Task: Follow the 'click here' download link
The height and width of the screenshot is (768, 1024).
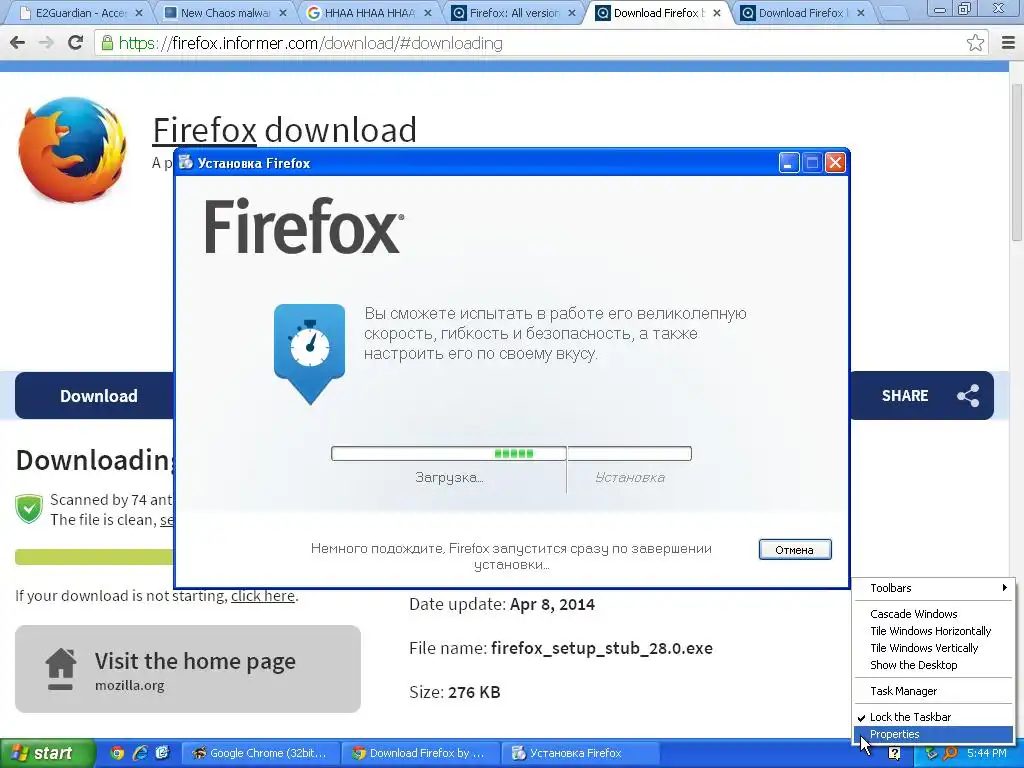Action: point(263,596)
